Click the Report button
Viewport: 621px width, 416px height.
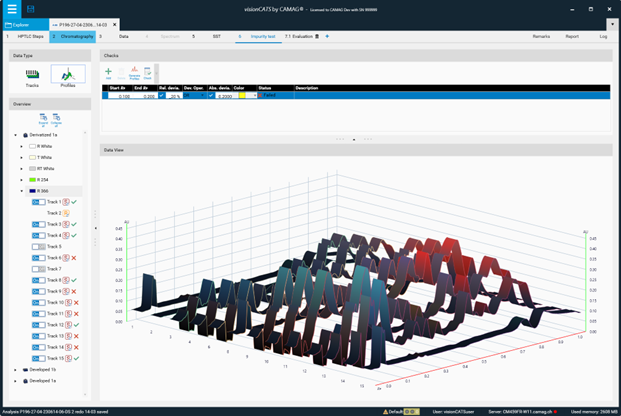coord(572,36)
